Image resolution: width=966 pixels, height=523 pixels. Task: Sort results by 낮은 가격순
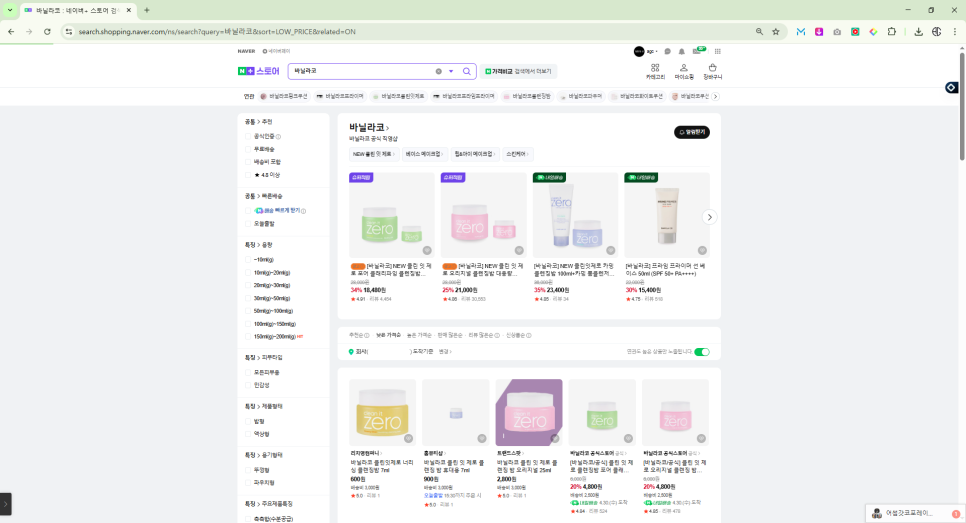[x=388, y=336]
